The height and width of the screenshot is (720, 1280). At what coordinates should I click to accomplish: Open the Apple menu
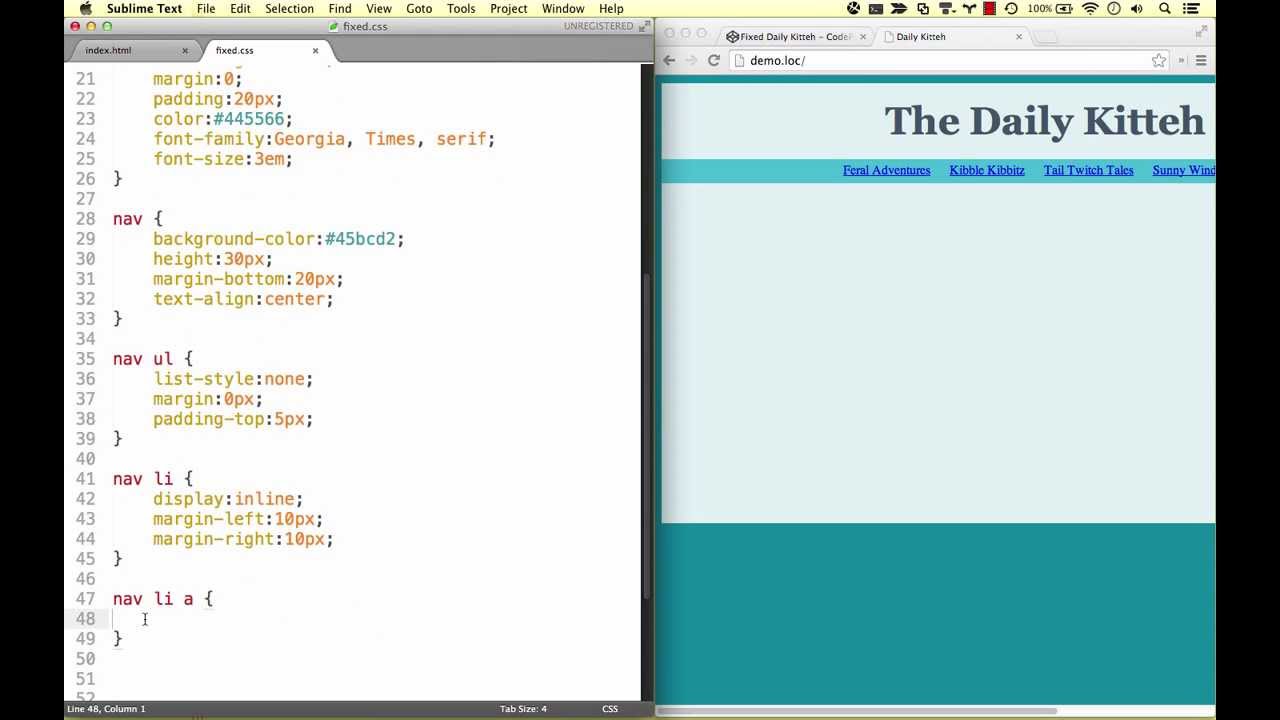click(86, 8)
